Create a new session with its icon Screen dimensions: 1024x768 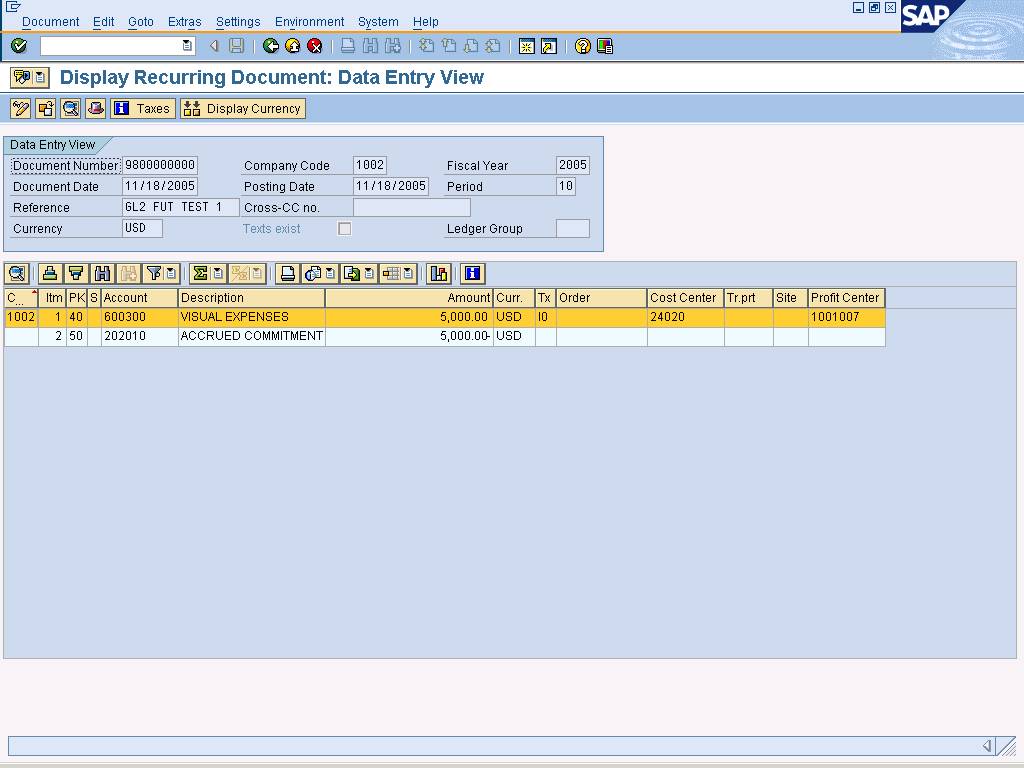click(x=526, y=46)
